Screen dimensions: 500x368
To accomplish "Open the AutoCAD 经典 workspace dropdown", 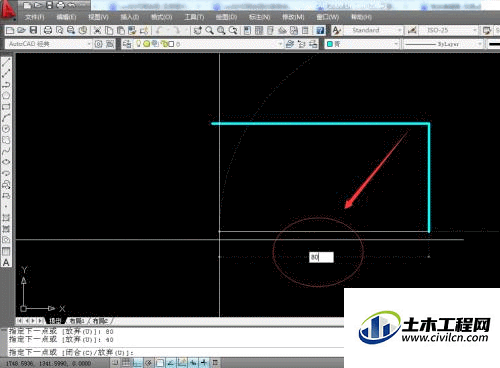I will [x=49, y=44].
